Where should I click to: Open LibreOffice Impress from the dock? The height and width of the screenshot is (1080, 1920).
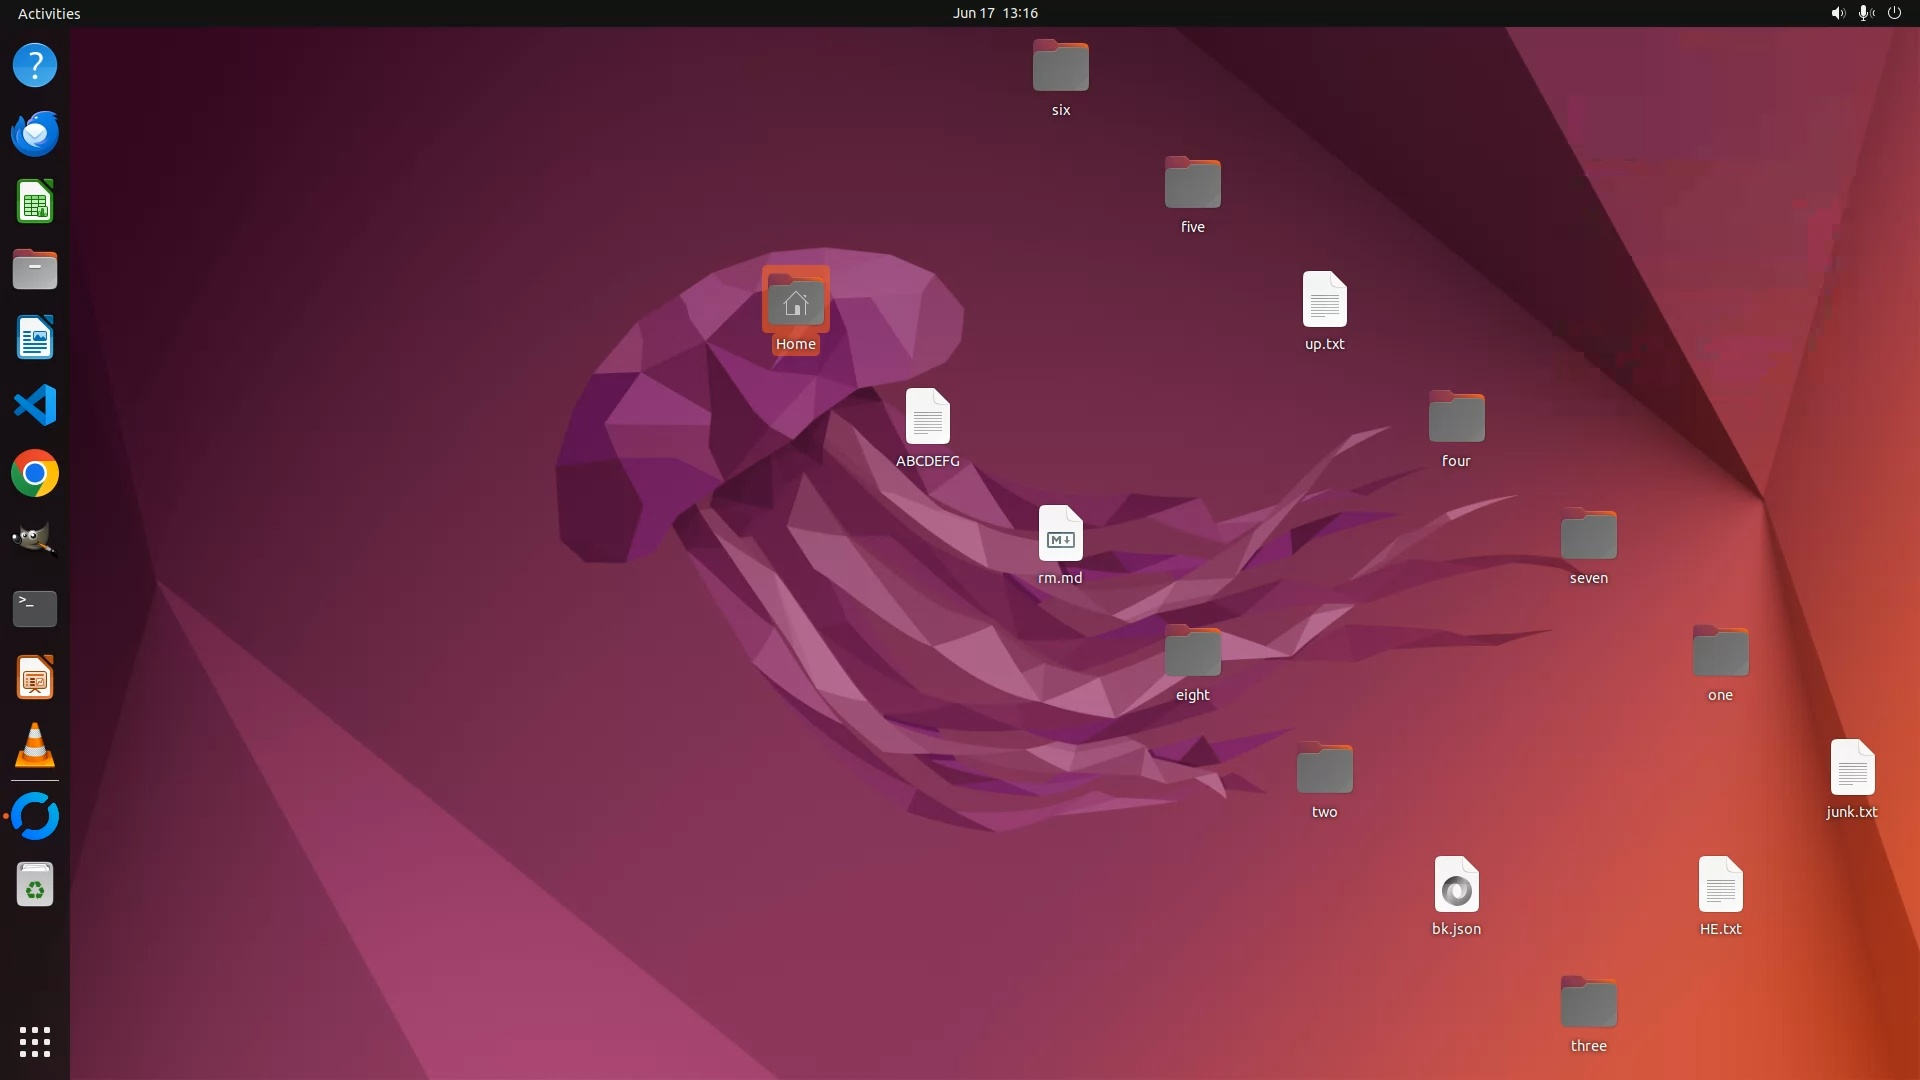tap(35, 678)
